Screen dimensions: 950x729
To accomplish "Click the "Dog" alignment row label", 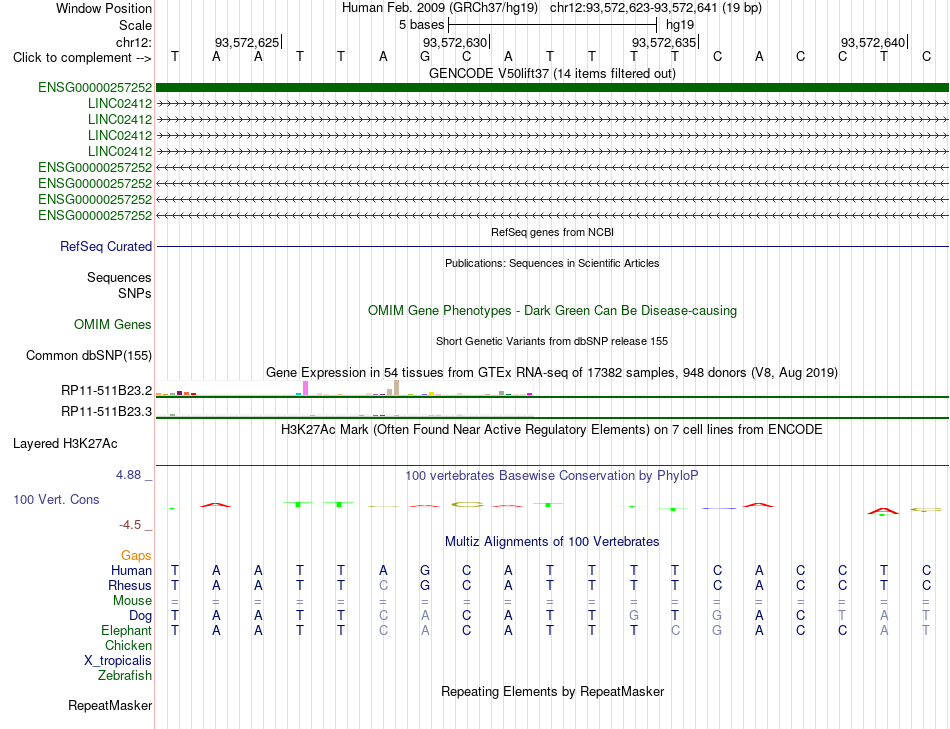I will tap(141, 616).
